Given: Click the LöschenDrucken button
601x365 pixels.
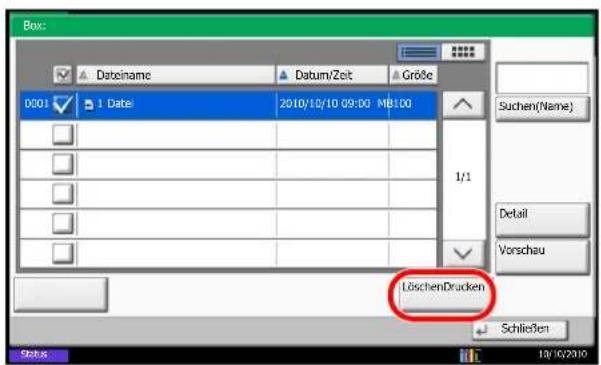Looking at the screenshot, I should [443, 294].
